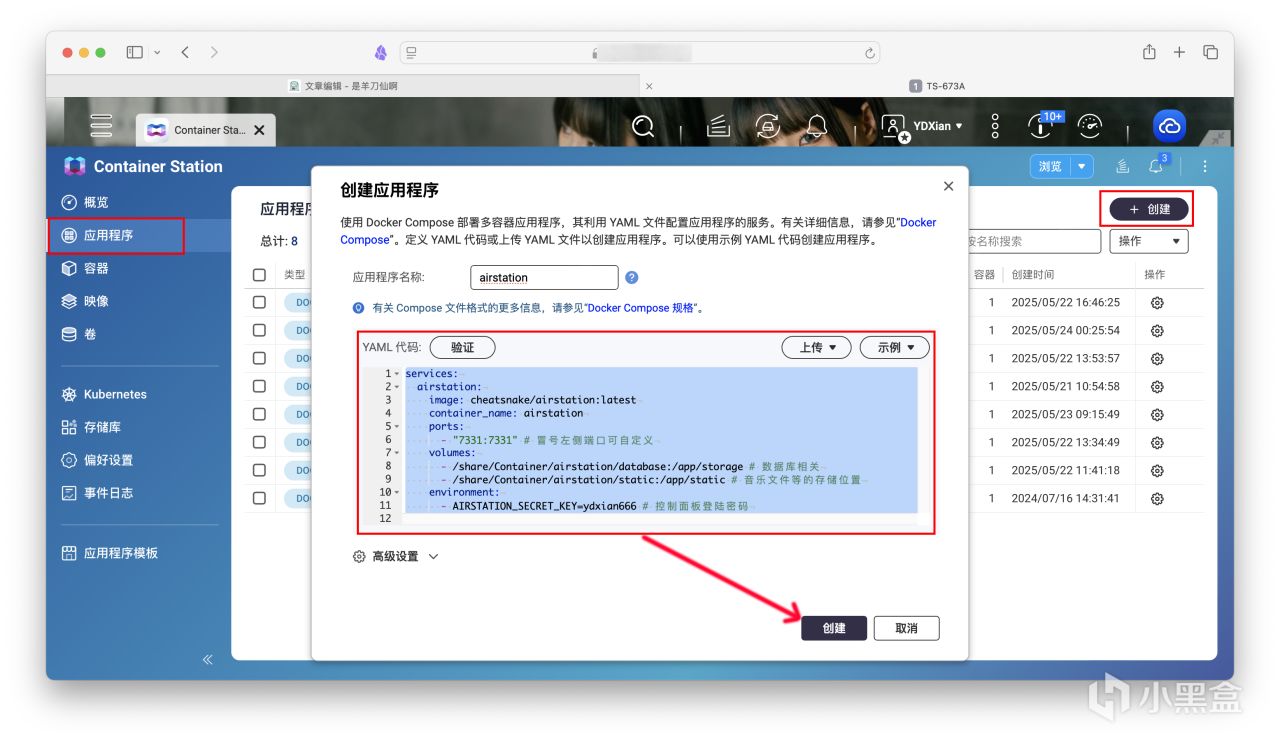Open gear actions for 2025/05/21 10:54:58 row

pyautogui.click(x=1157, y=386)
